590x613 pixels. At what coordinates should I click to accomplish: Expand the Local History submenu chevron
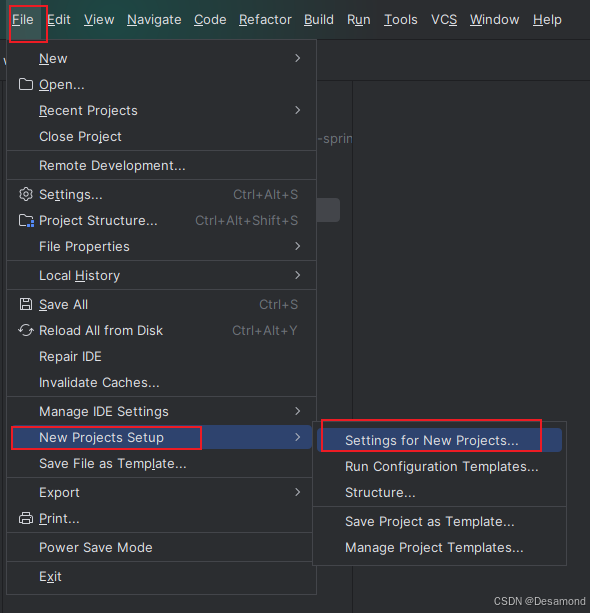click(298, 275)
